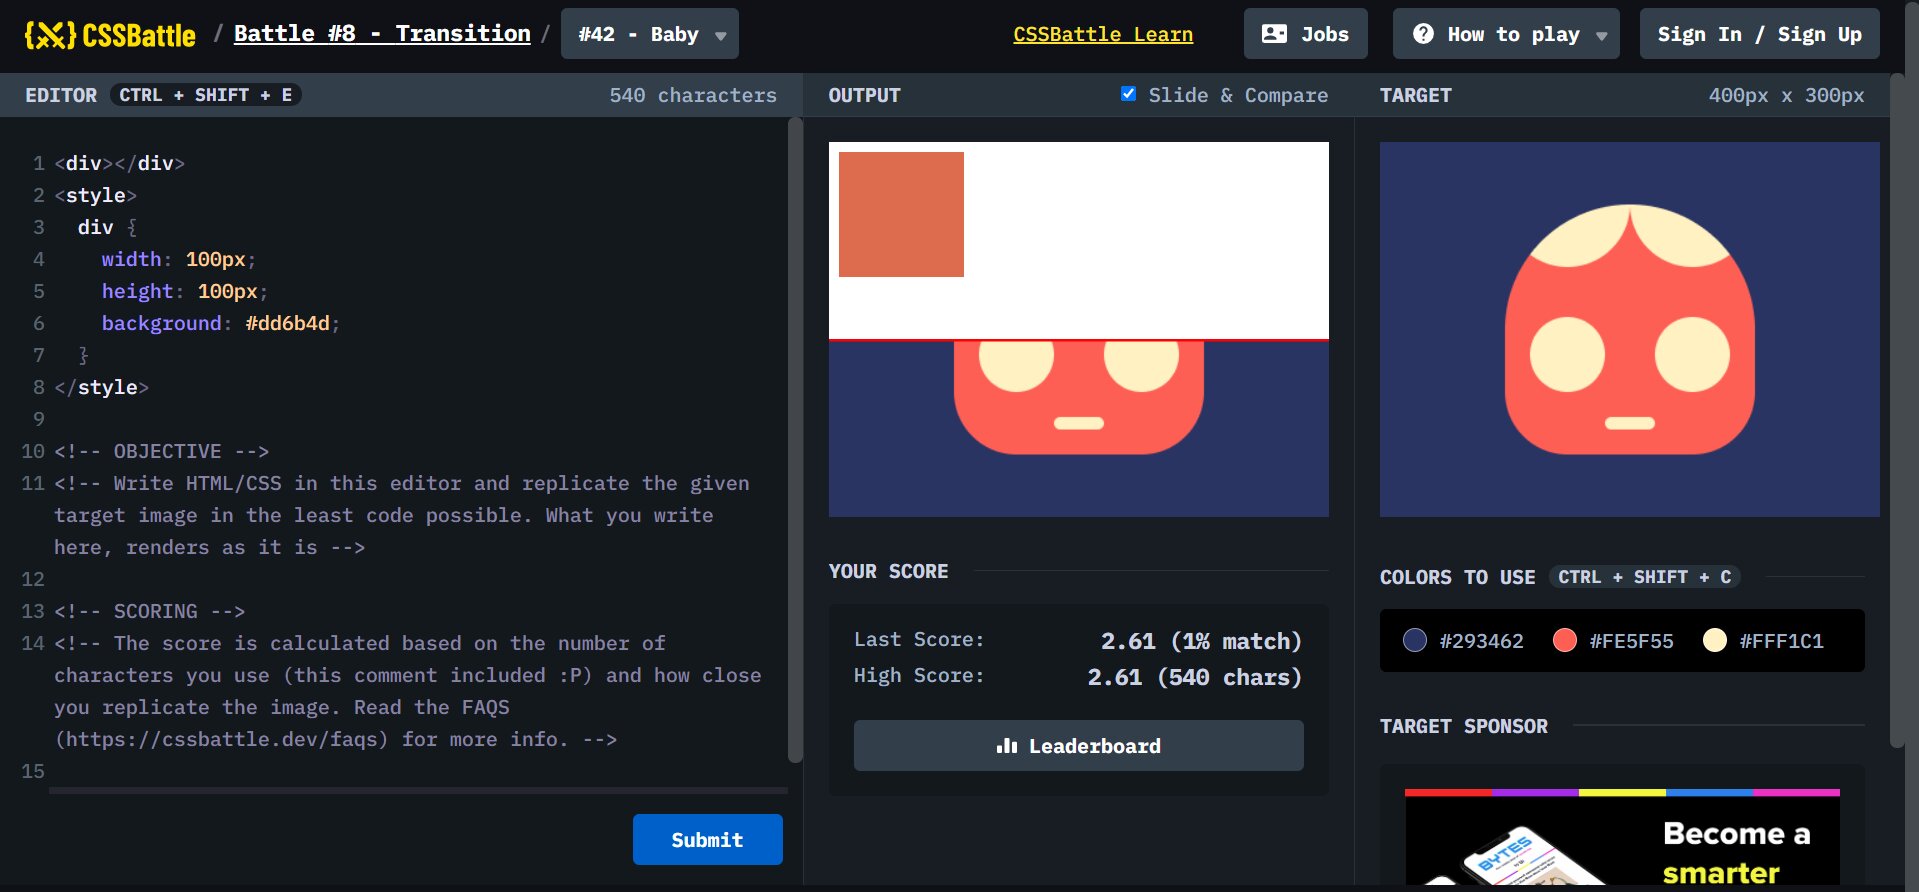Click the 'background: #dd6b4d' code line

click(x=220, y=323)
